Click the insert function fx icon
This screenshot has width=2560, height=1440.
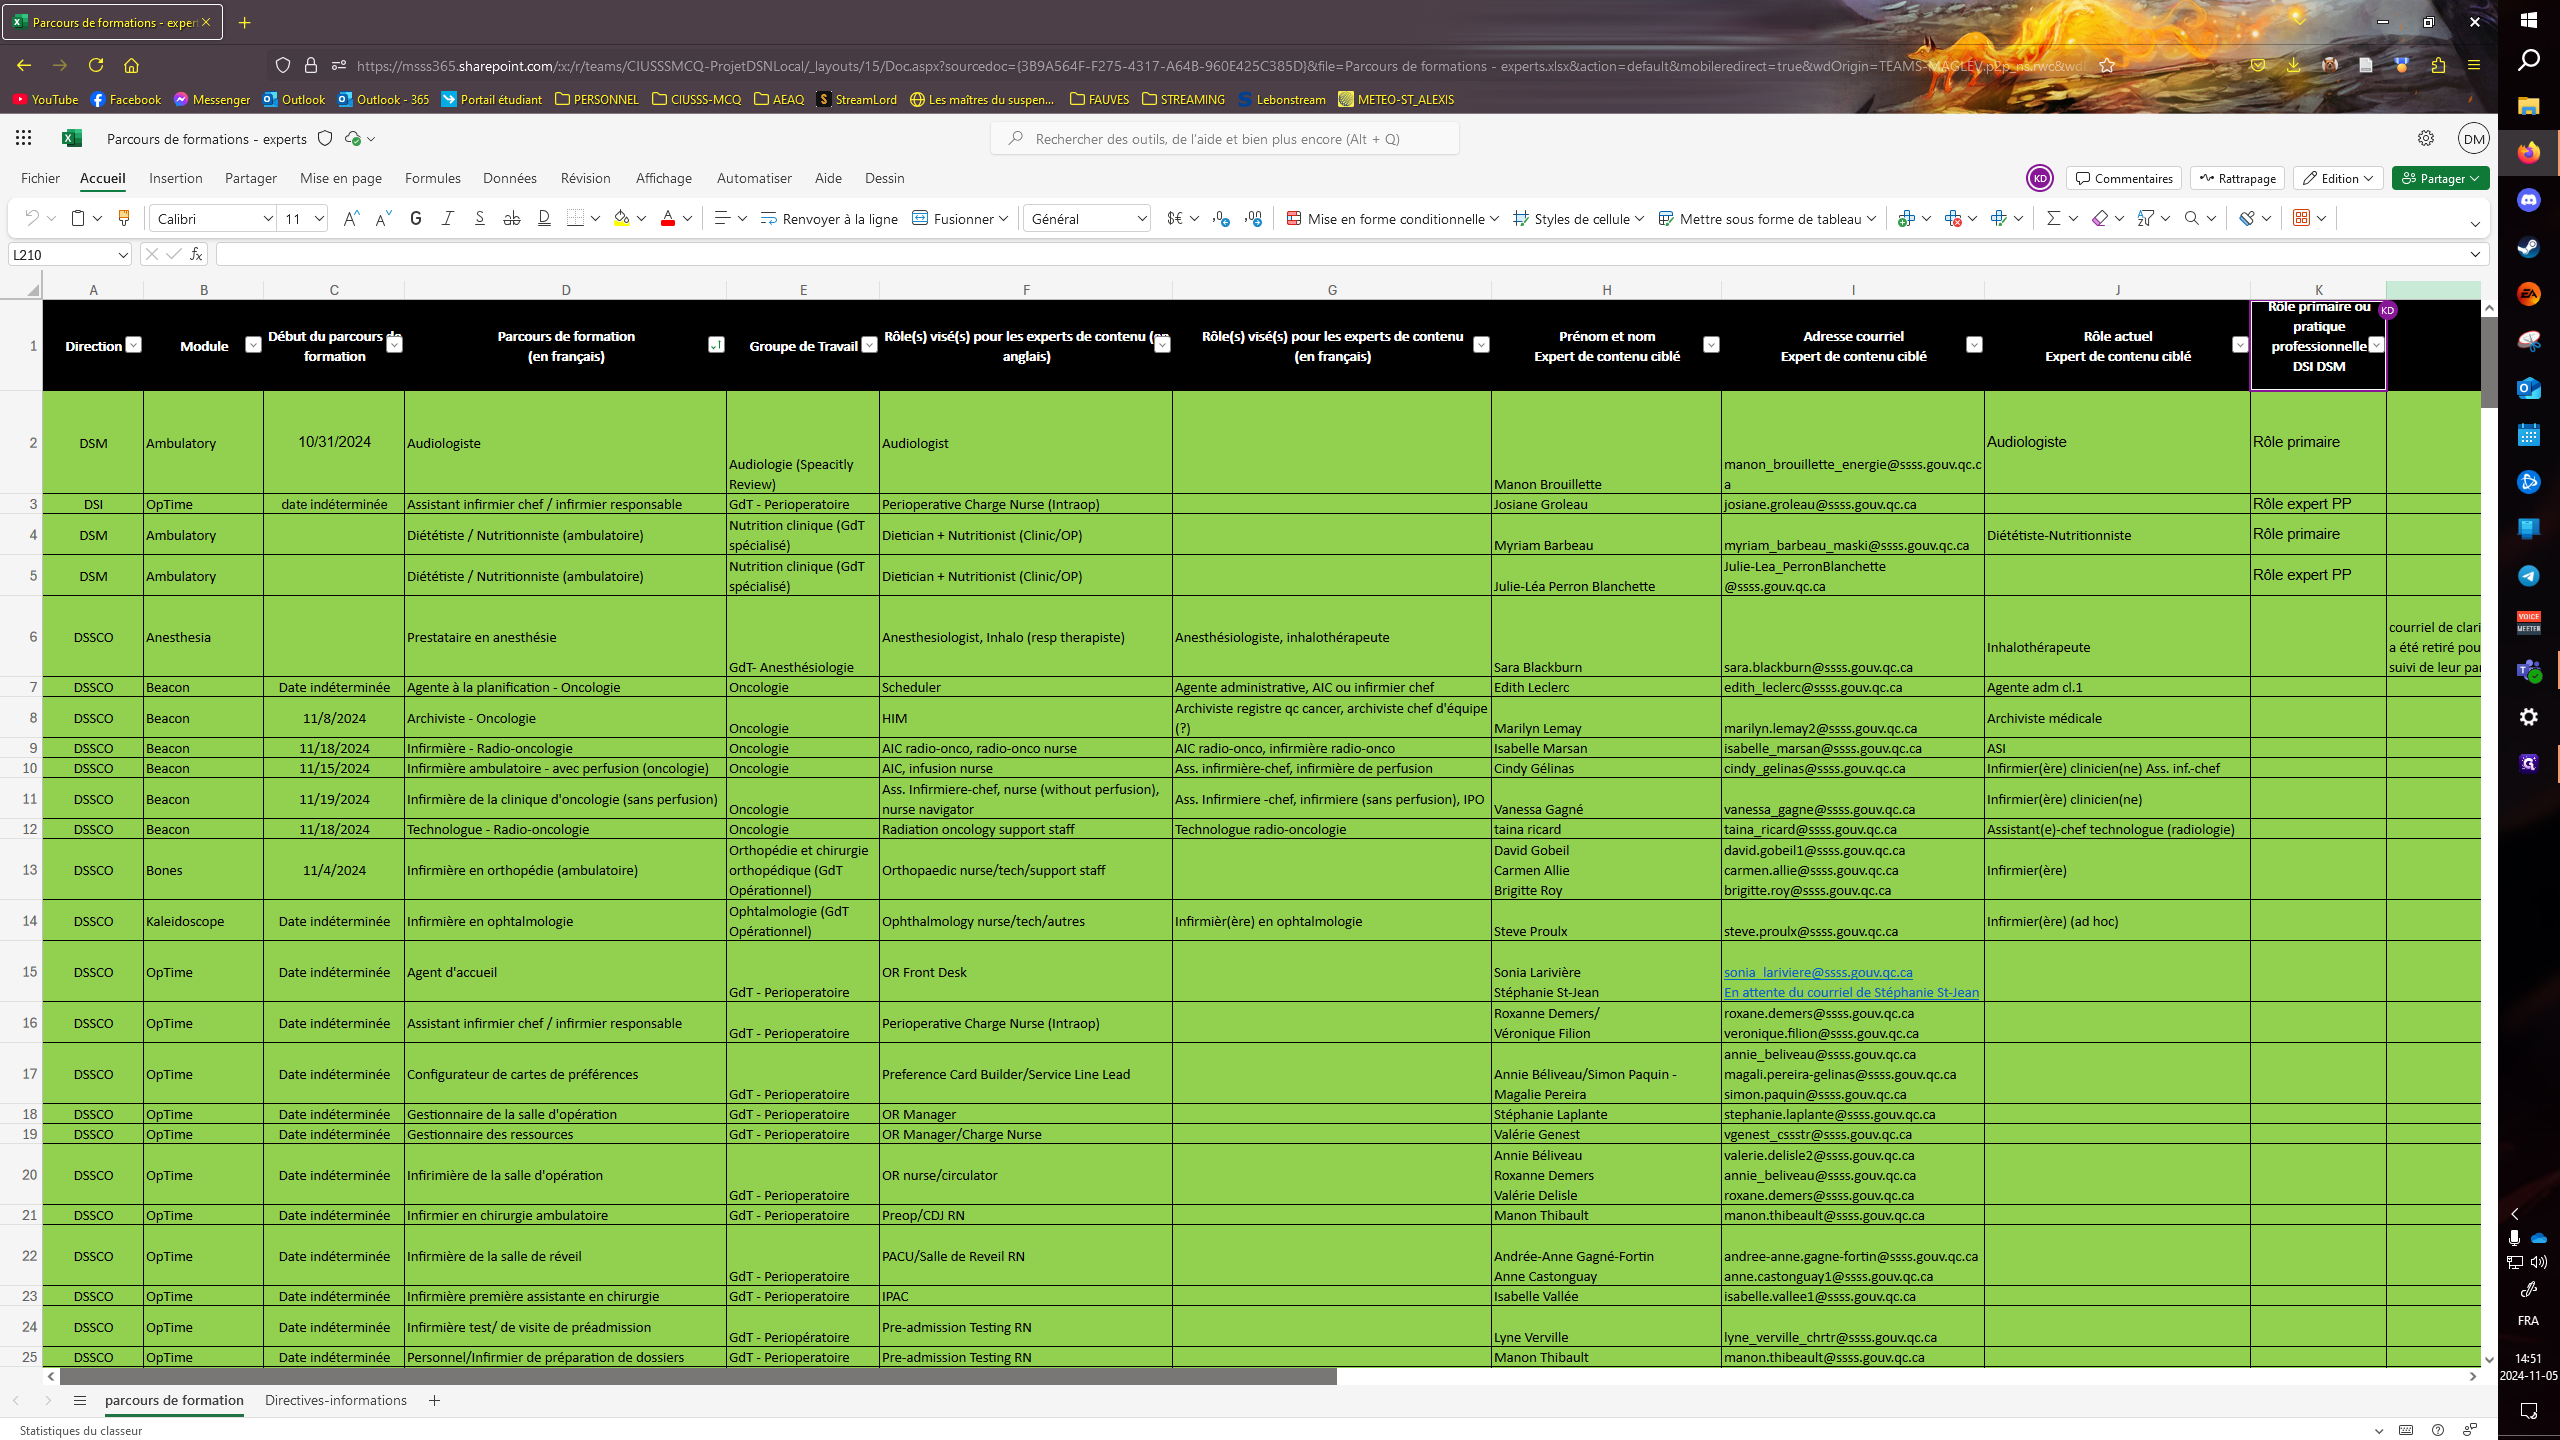tap(196, 254)
